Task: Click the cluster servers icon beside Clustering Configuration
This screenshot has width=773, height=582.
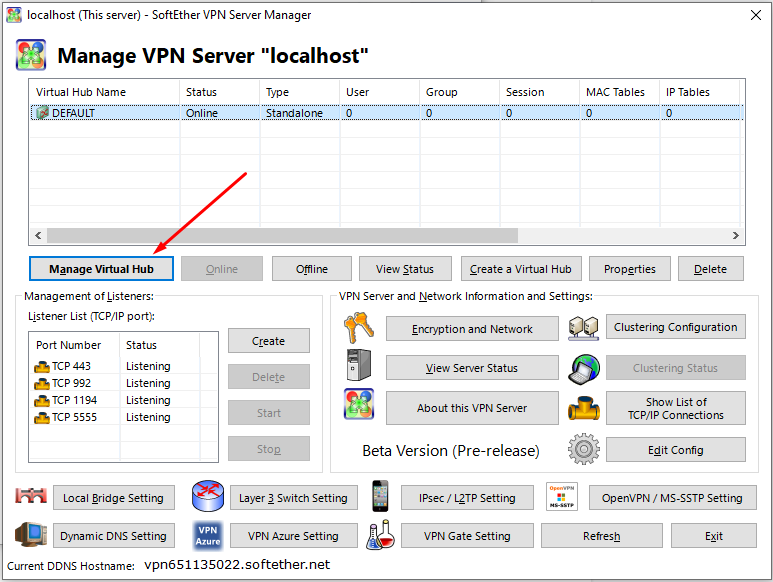Action: pos(583,328)
